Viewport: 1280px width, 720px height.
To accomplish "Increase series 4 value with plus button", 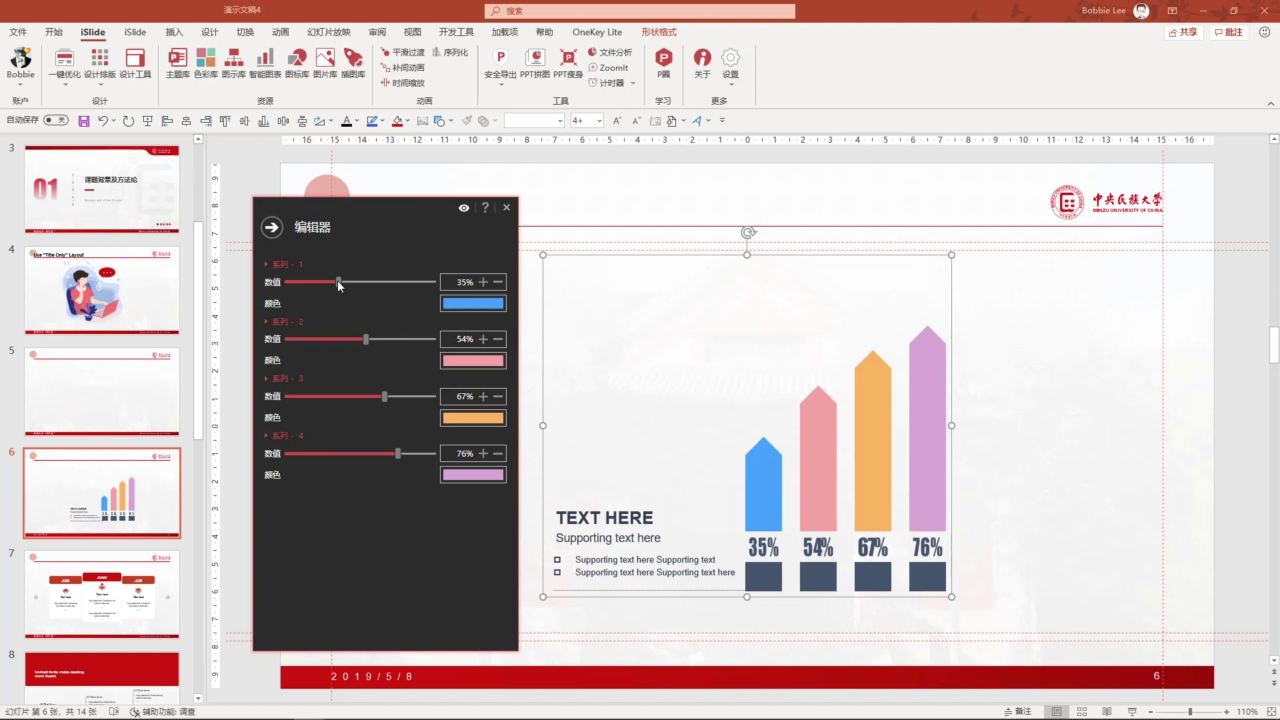I will pyautogui.click(x=483, y=453).
